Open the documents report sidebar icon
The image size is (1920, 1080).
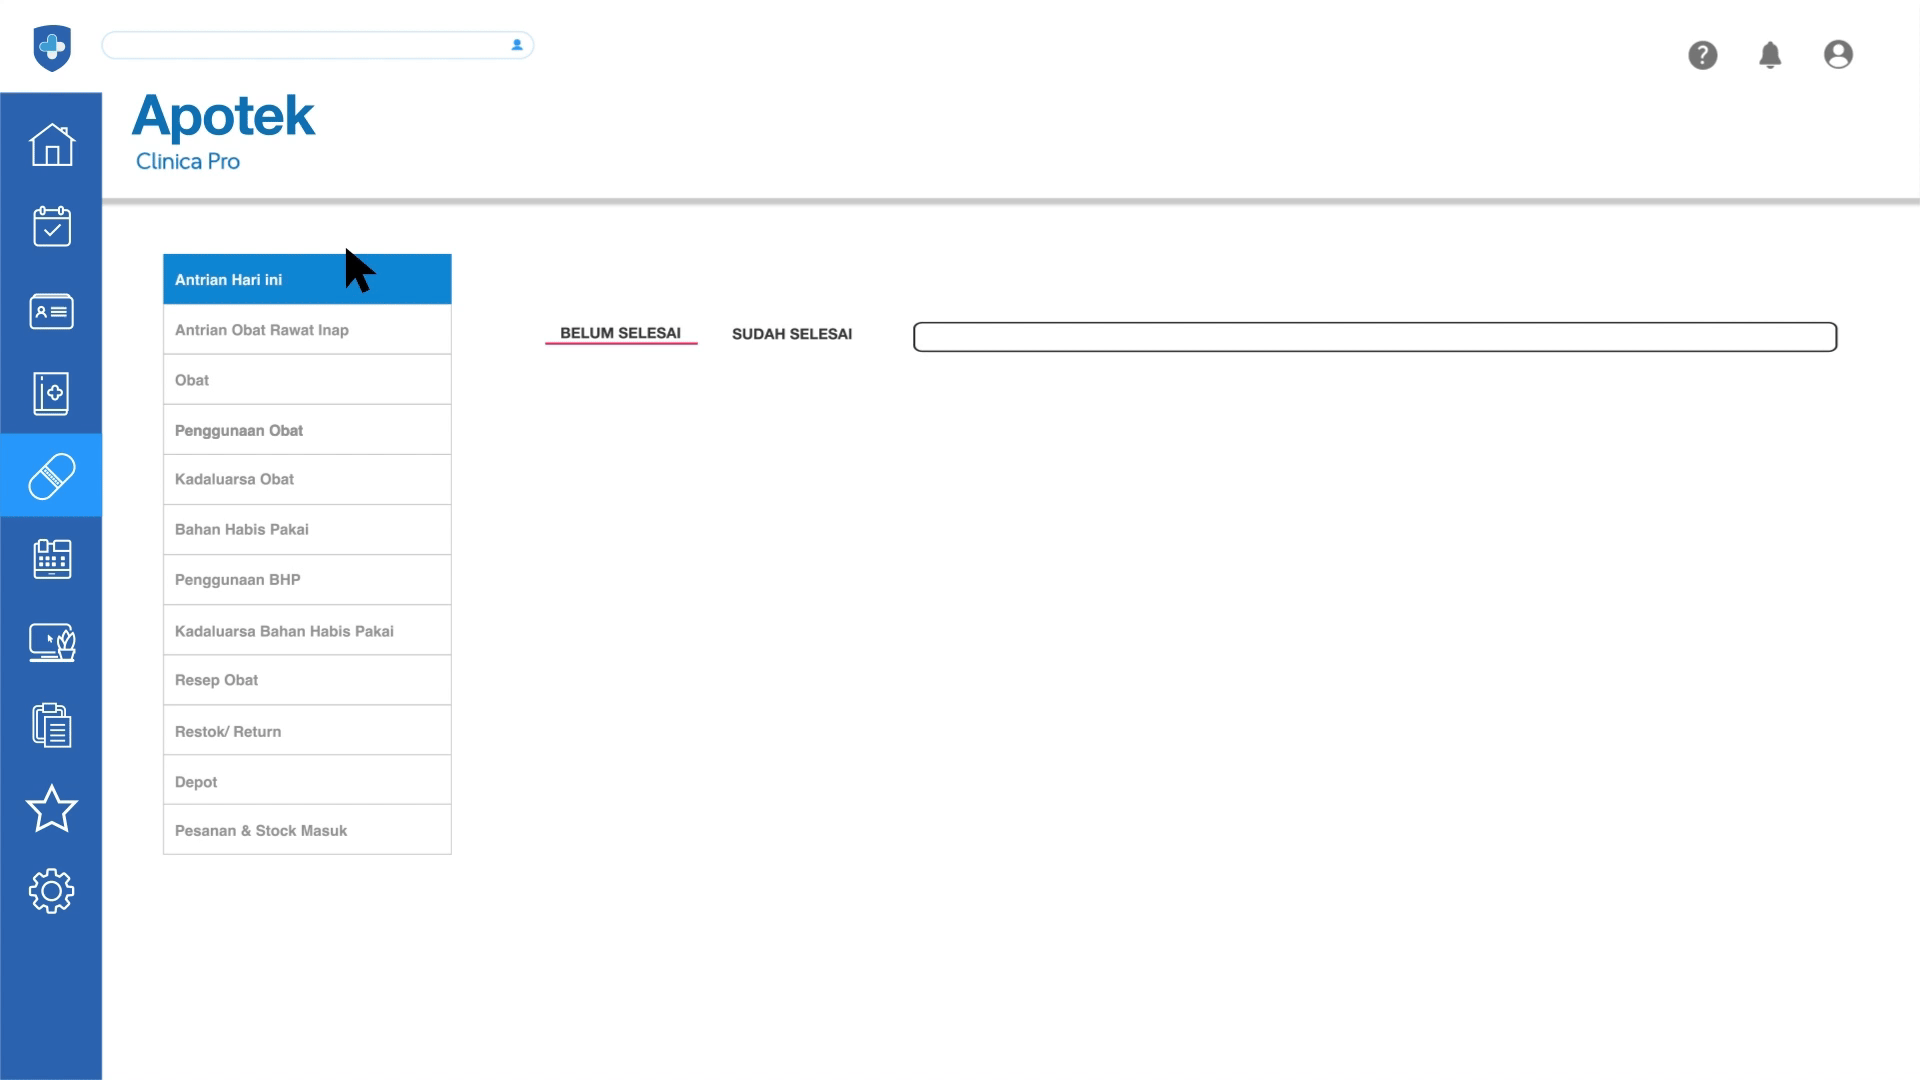coord(51,725)
